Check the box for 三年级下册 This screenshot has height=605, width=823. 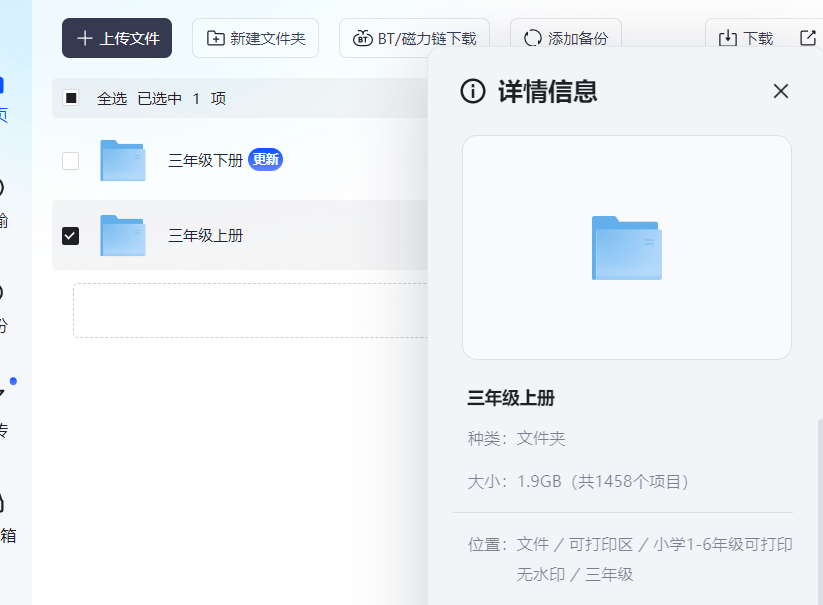(71, 160)
